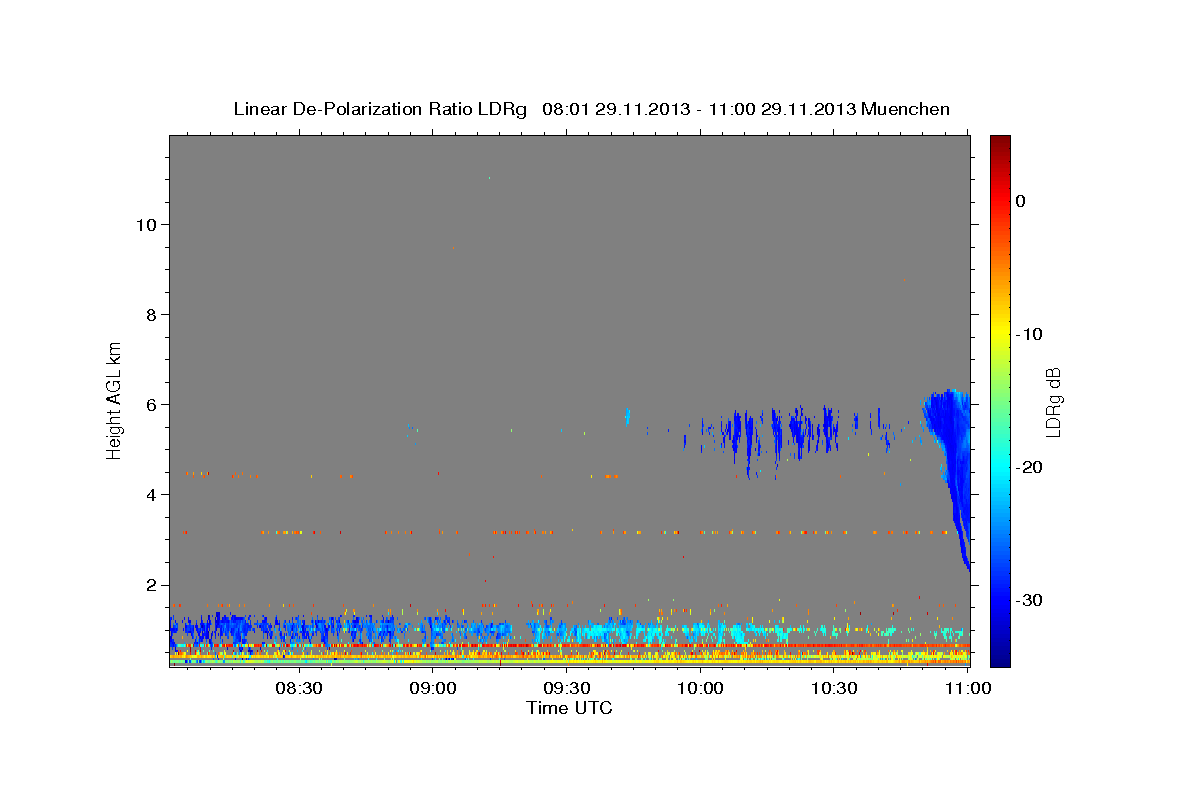Viewport: 1200px width, 800px height.
Task: Select the 08:30 time tick label
Action: click(299, 689)
